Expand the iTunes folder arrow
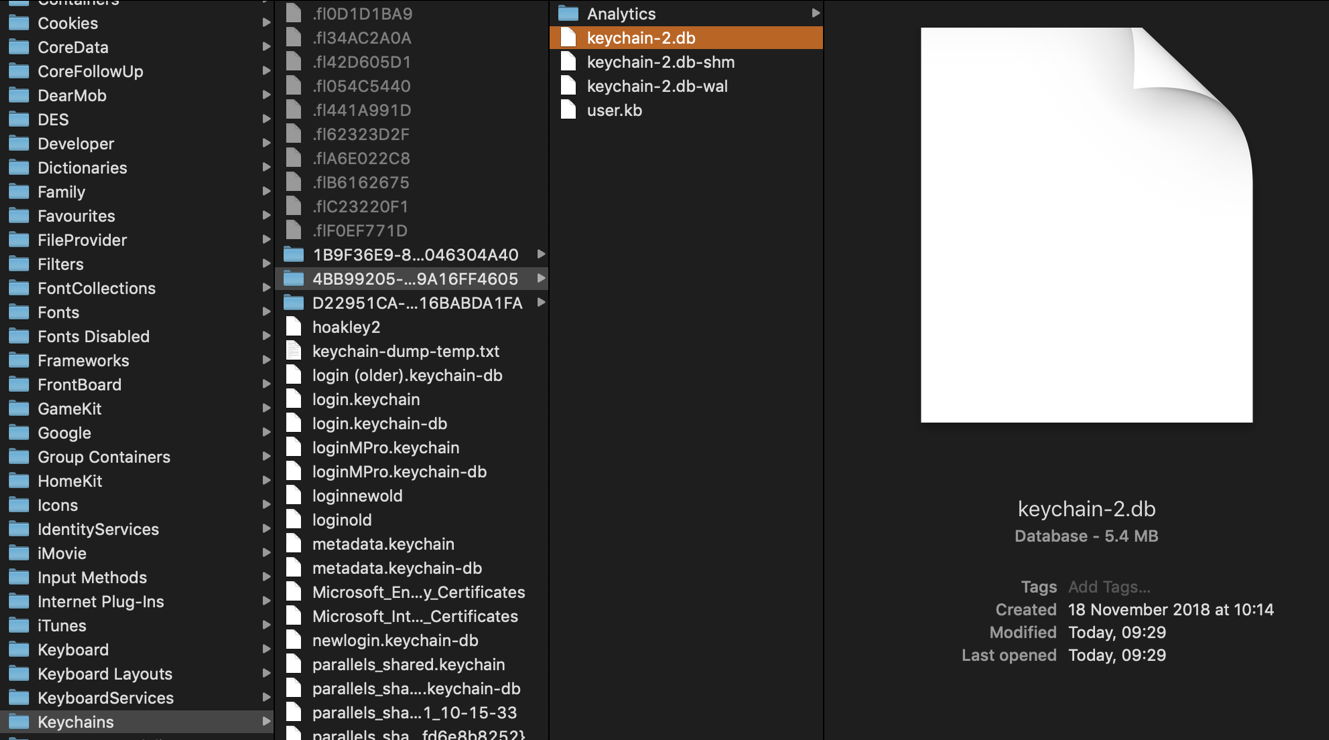Screen dimensions: 1329x740 (266, 625)
